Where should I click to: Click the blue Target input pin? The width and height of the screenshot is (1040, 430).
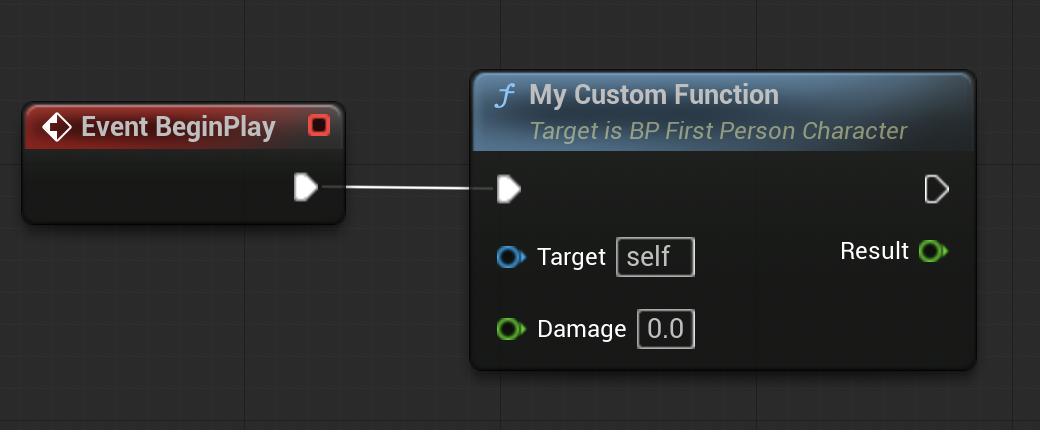click(511, 257)
